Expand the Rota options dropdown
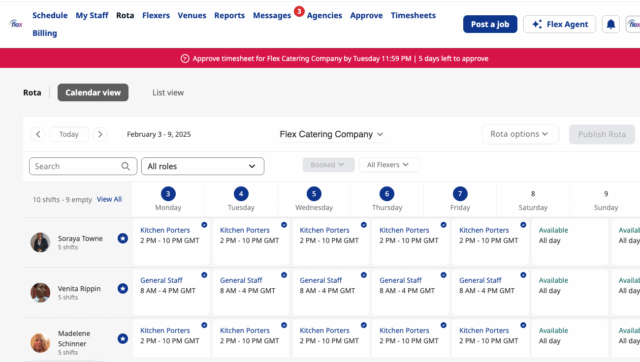 click(x=520, y=134)
